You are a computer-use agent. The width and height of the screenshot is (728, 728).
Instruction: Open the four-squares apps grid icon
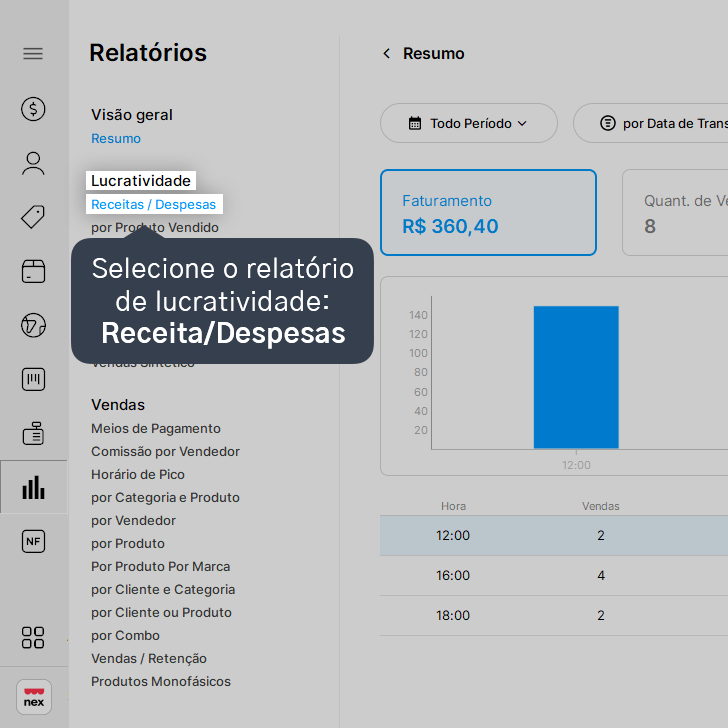(x=33, y=637)
